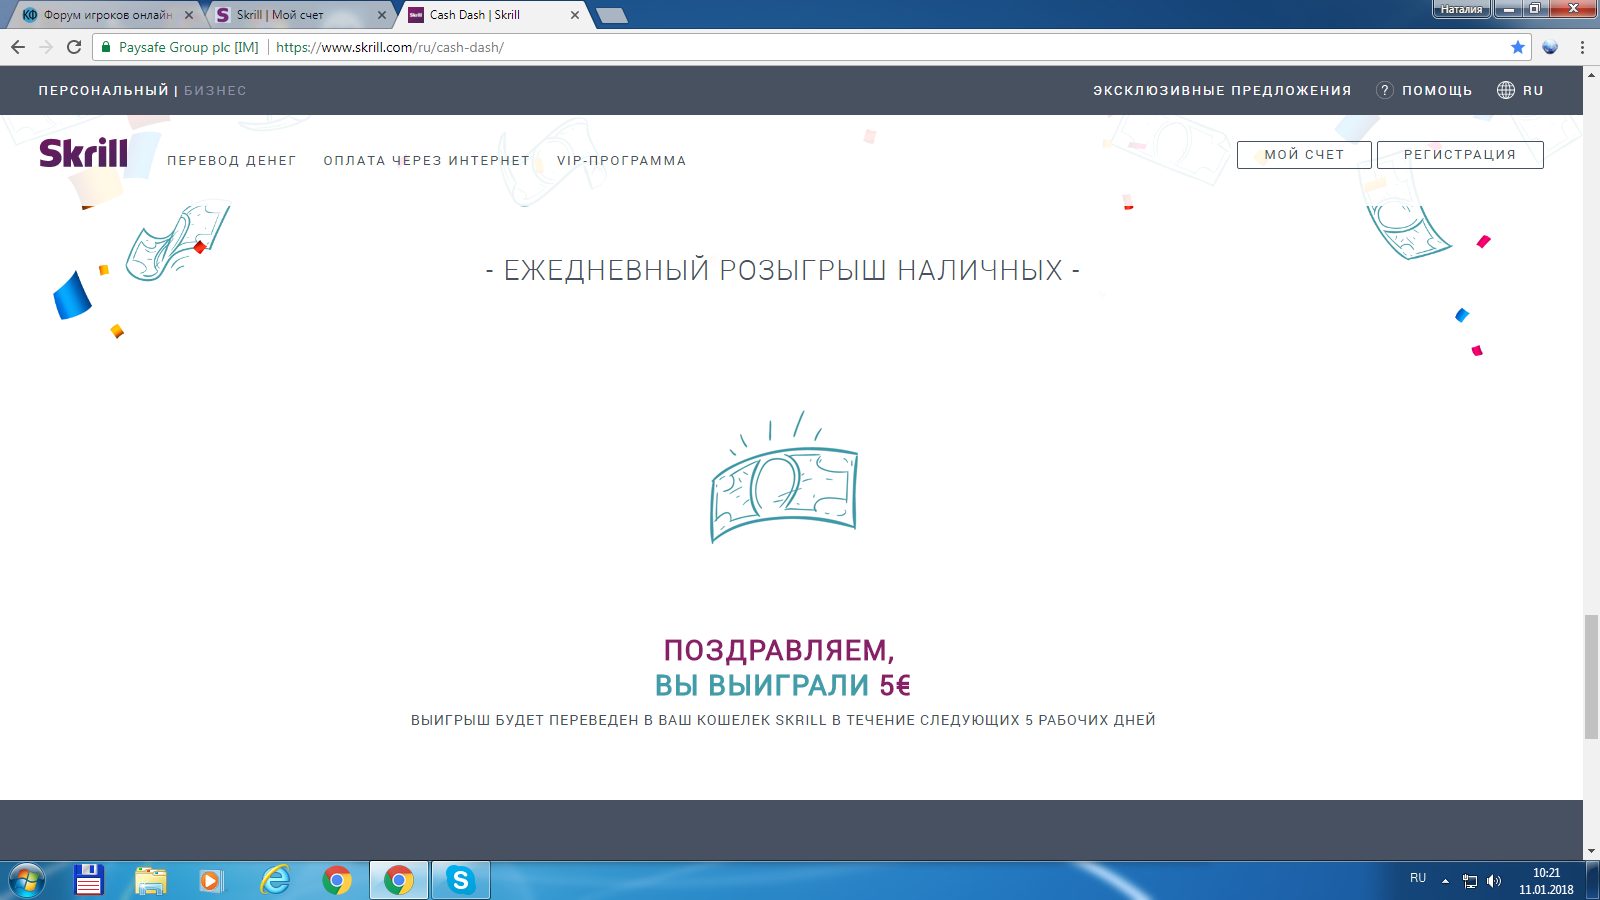Close the Cash Dash tab
Viewport: 1600px width, 900px height.
575,15
